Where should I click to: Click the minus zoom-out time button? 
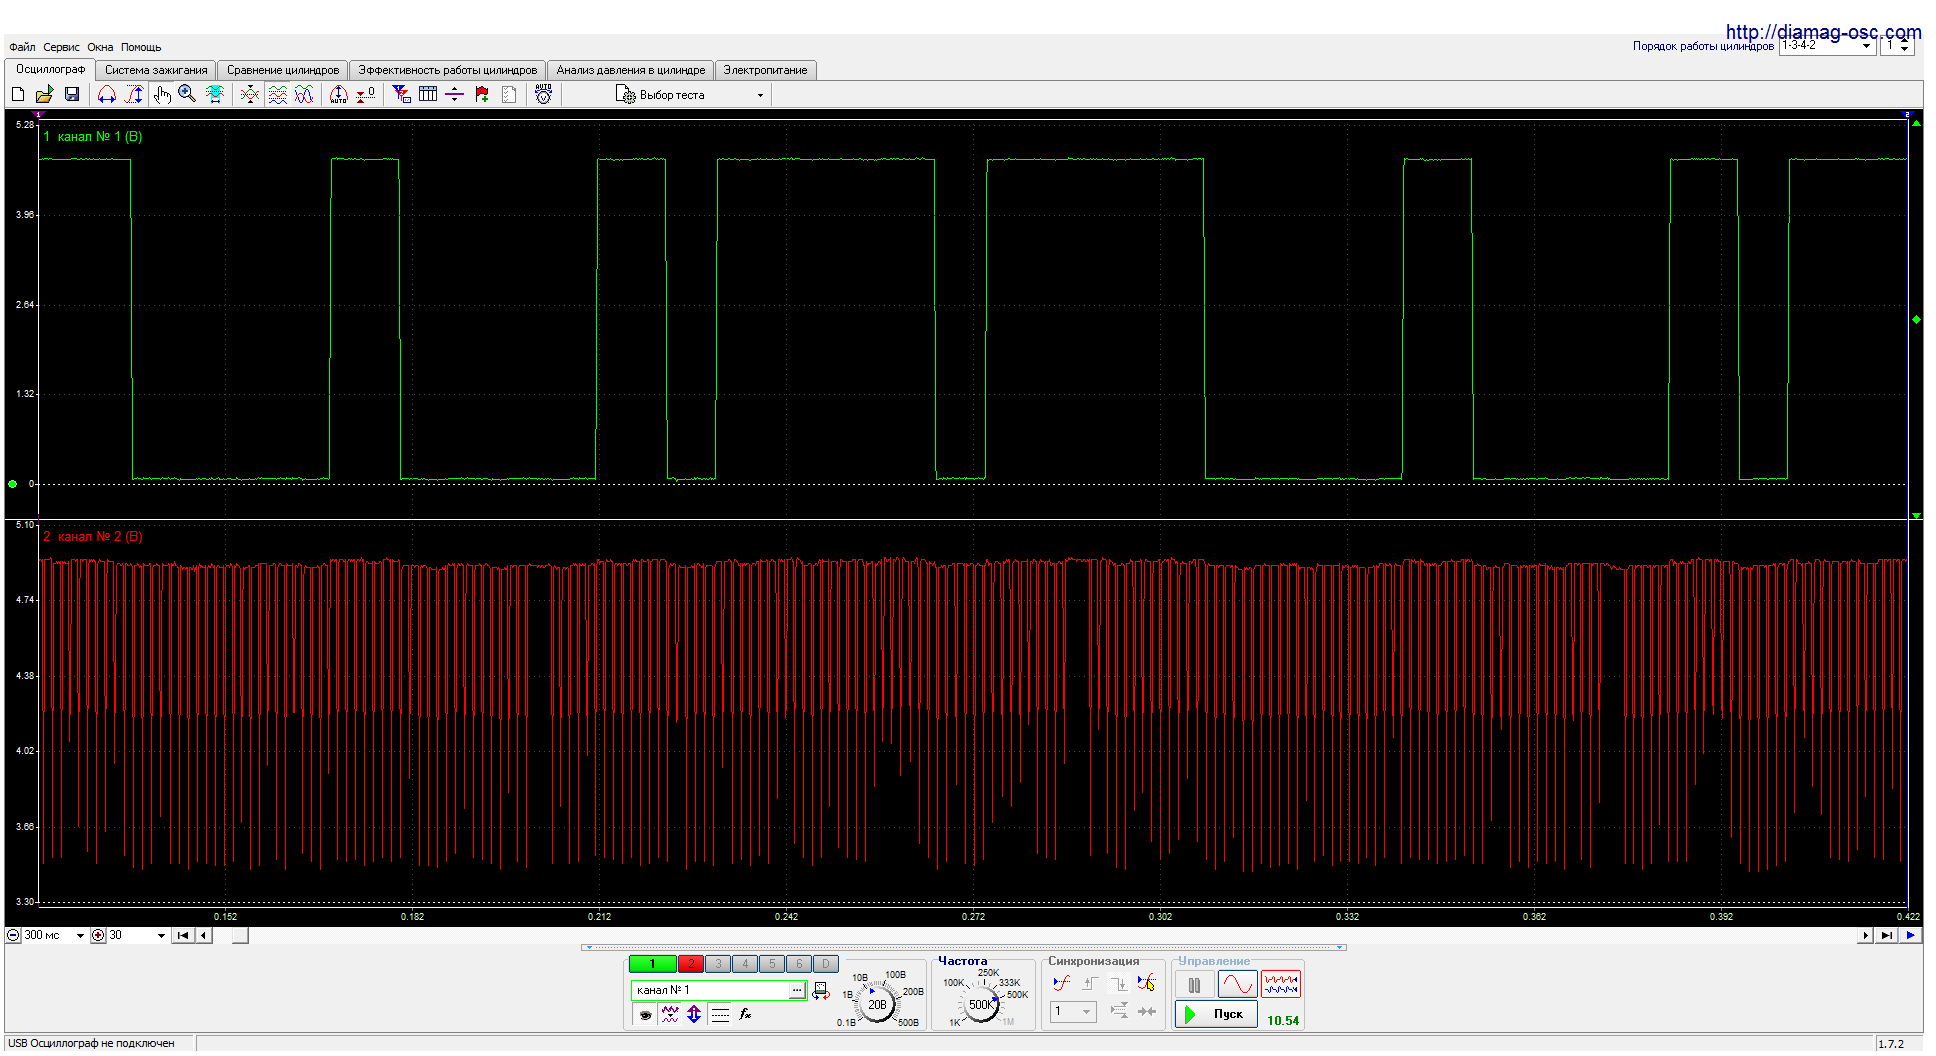pyautogui.click(x=13, y=936)
